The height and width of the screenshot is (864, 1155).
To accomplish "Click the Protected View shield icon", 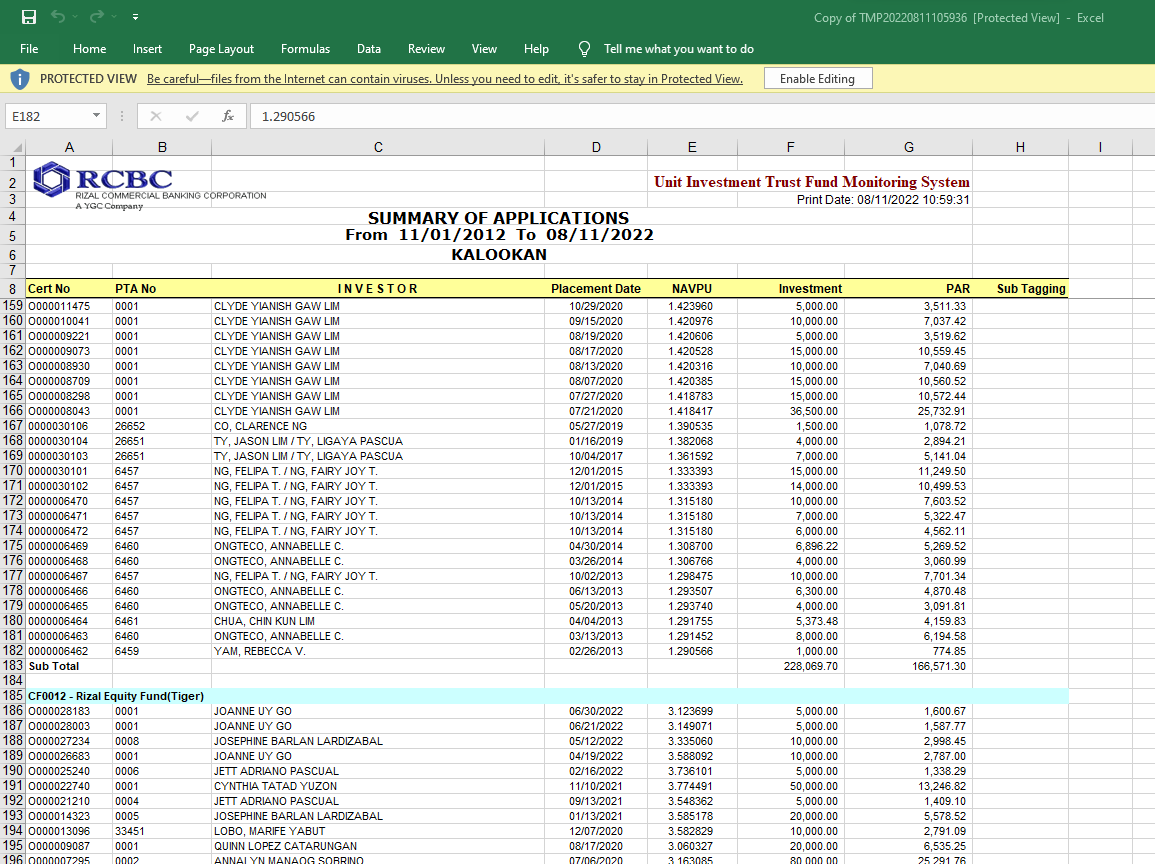I will (20, 78).
